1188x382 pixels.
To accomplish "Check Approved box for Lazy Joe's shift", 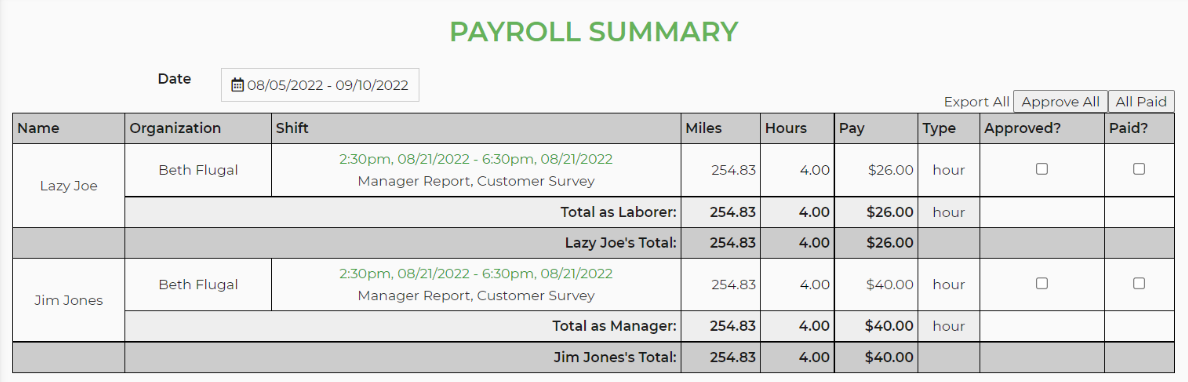I will (1042, 170).
